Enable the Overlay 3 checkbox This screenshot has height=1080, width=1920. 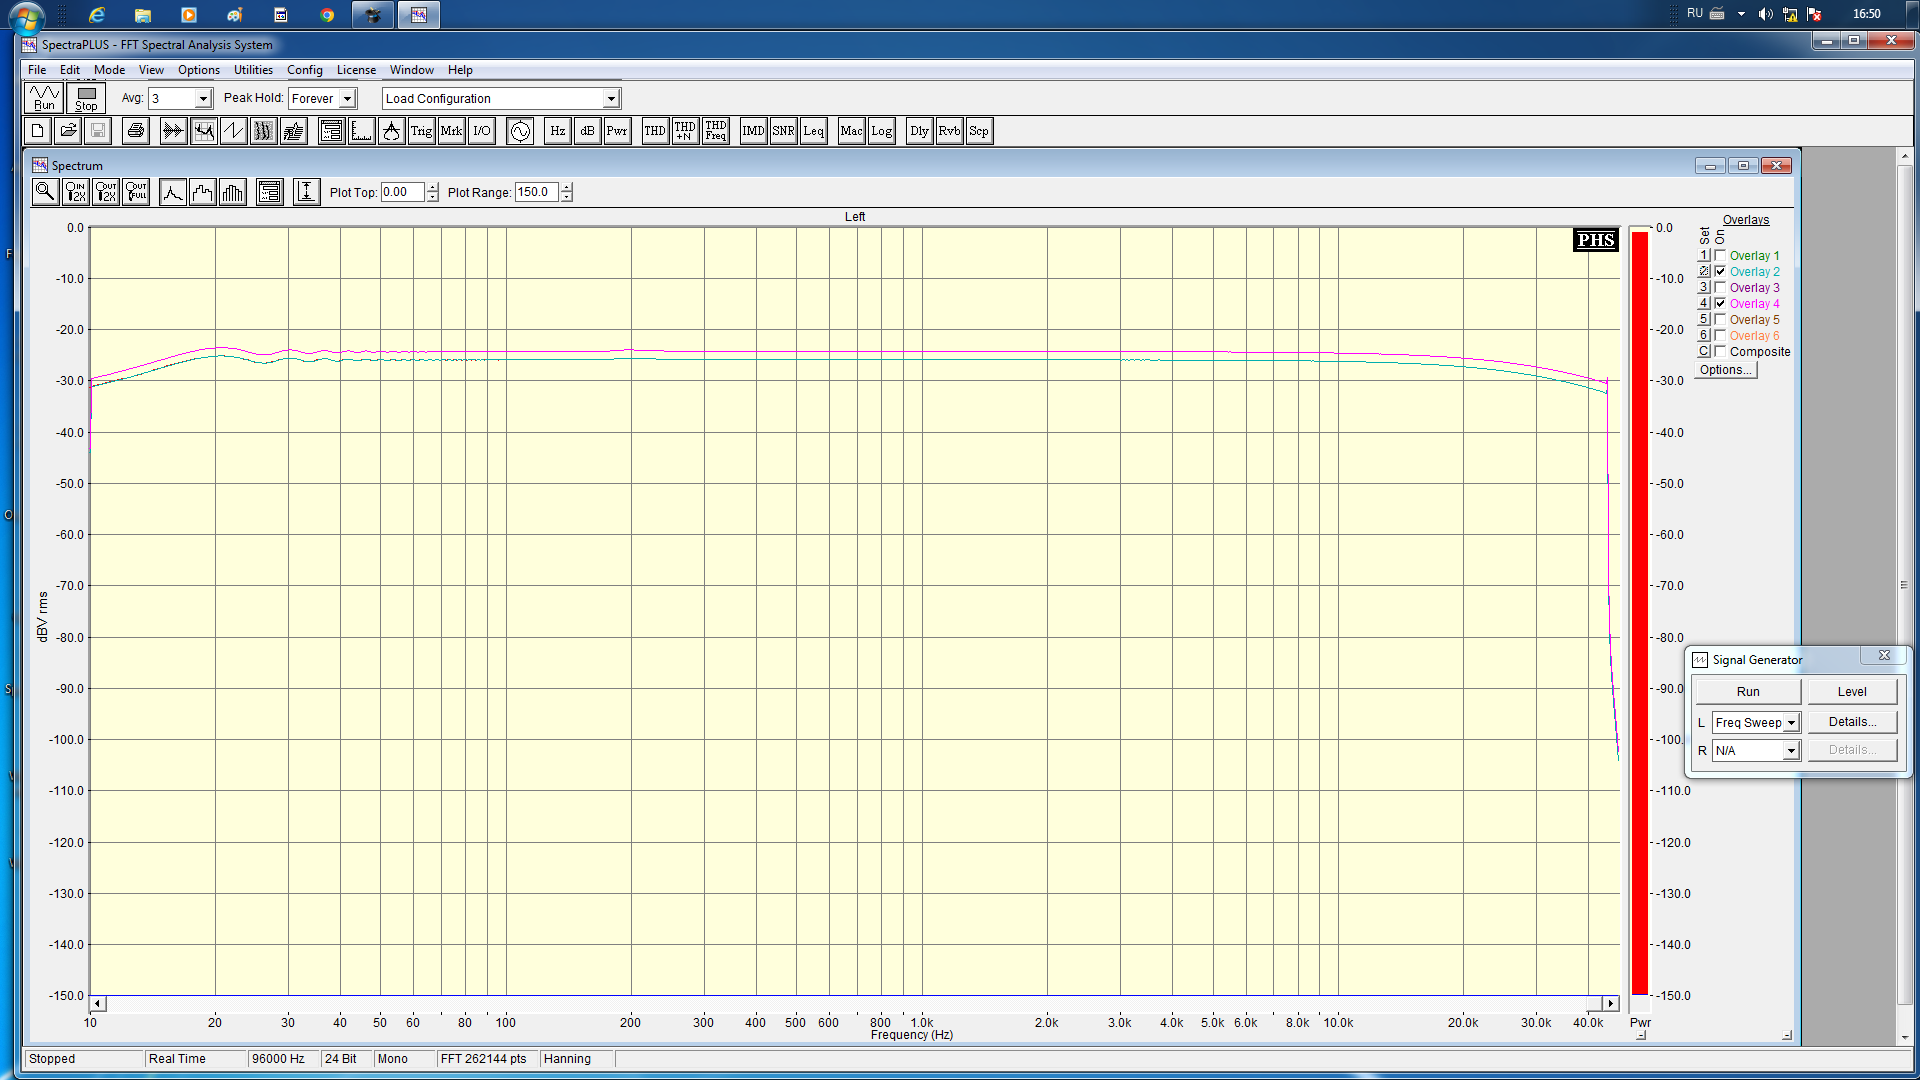point(1720,287)
